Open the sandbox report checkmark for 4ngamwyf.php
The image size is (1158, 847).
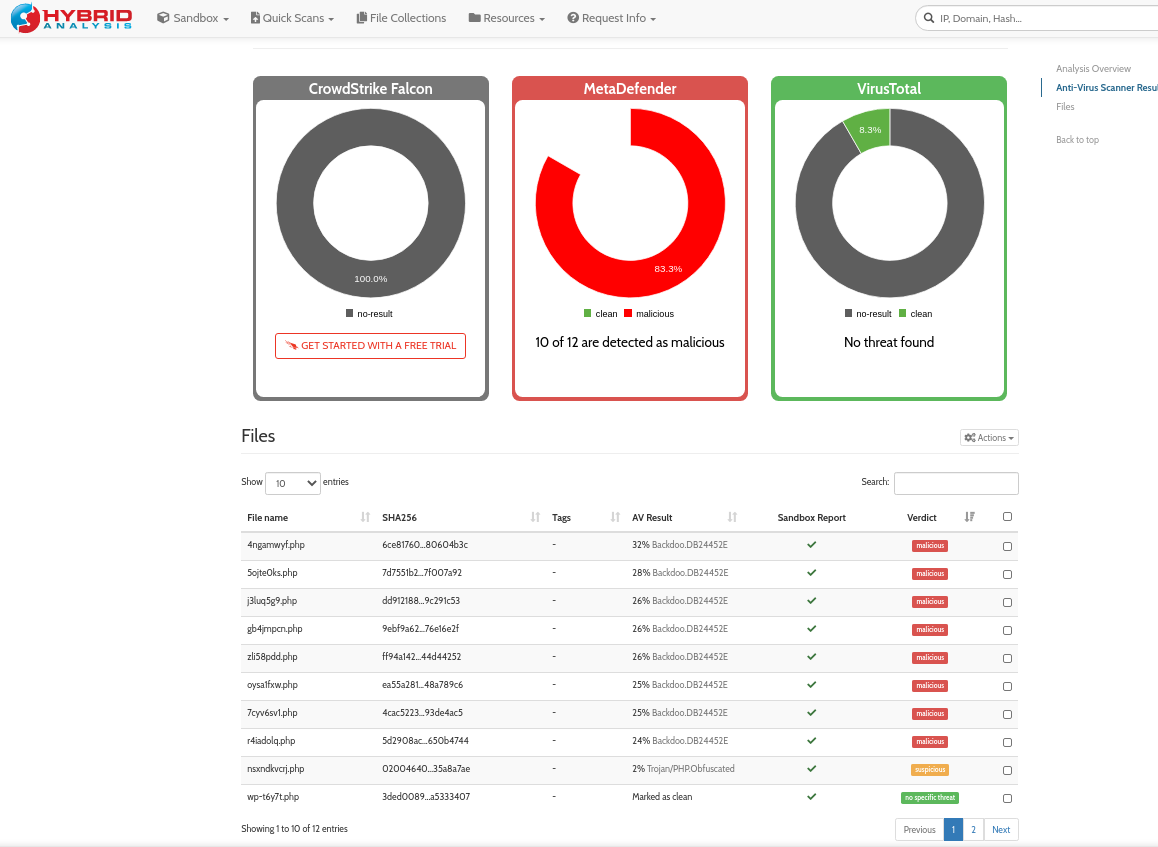click(811, 545)
